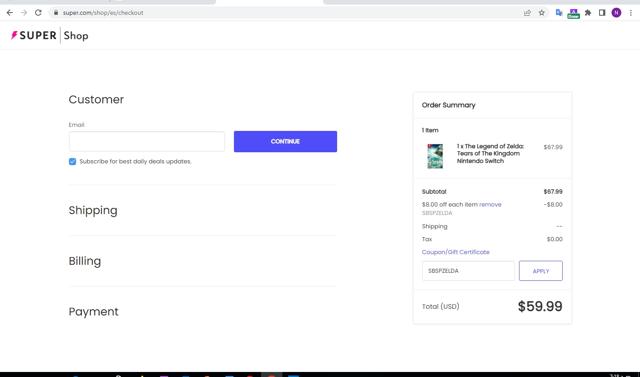This screenshot has height=377, width=640.
Task: Click the Order Summary heading
Action: tap(449, 105)
